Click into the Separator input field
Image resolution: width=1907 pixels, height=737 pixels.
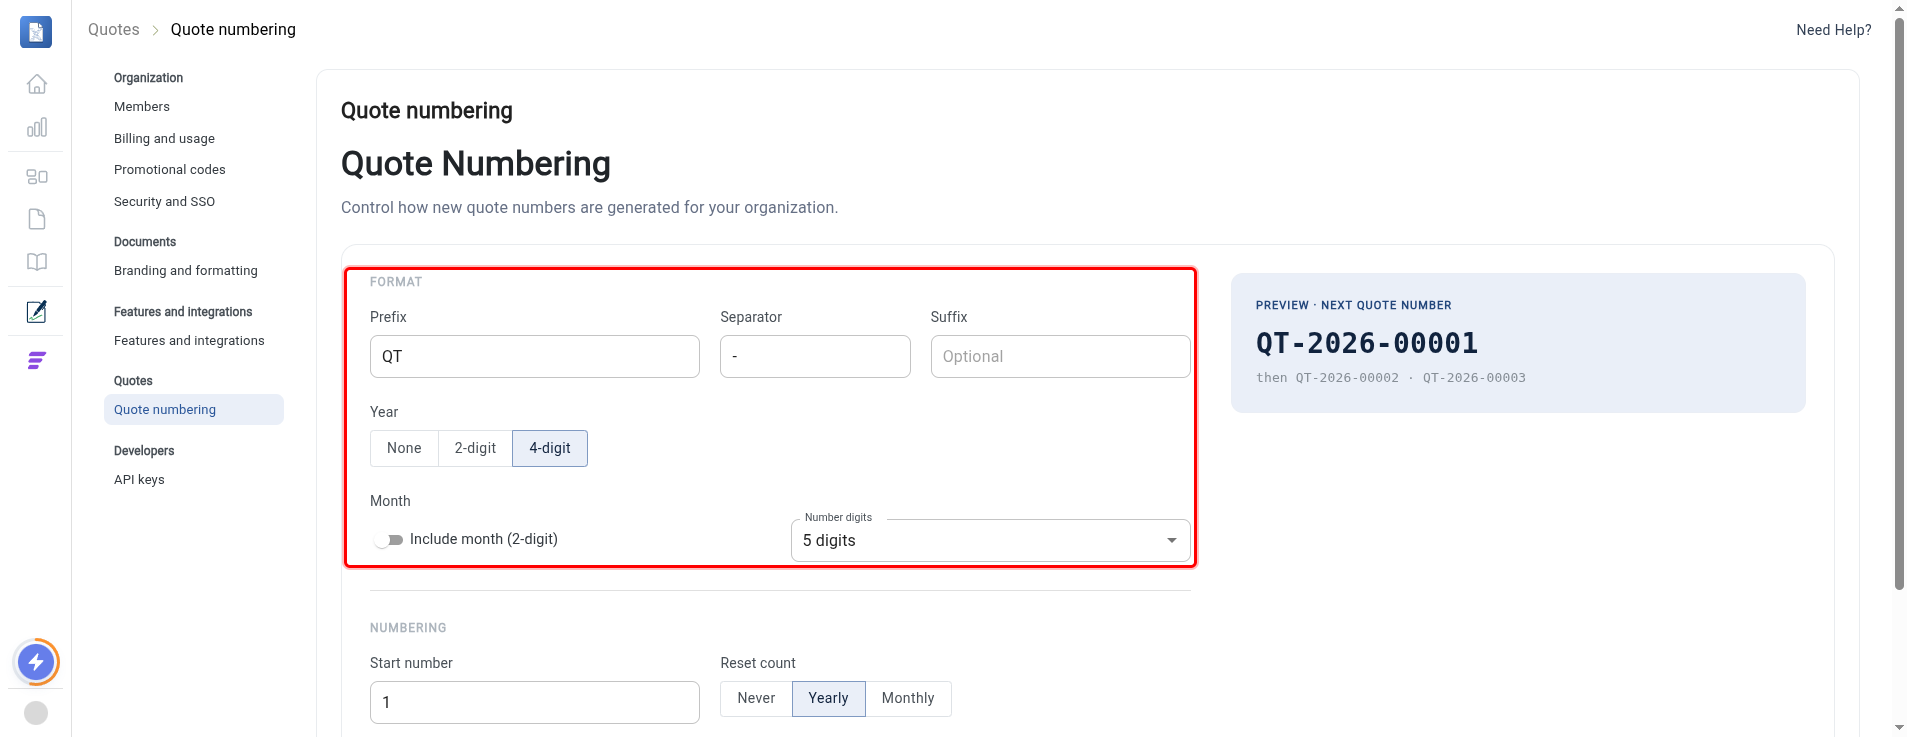click(815, 357)
